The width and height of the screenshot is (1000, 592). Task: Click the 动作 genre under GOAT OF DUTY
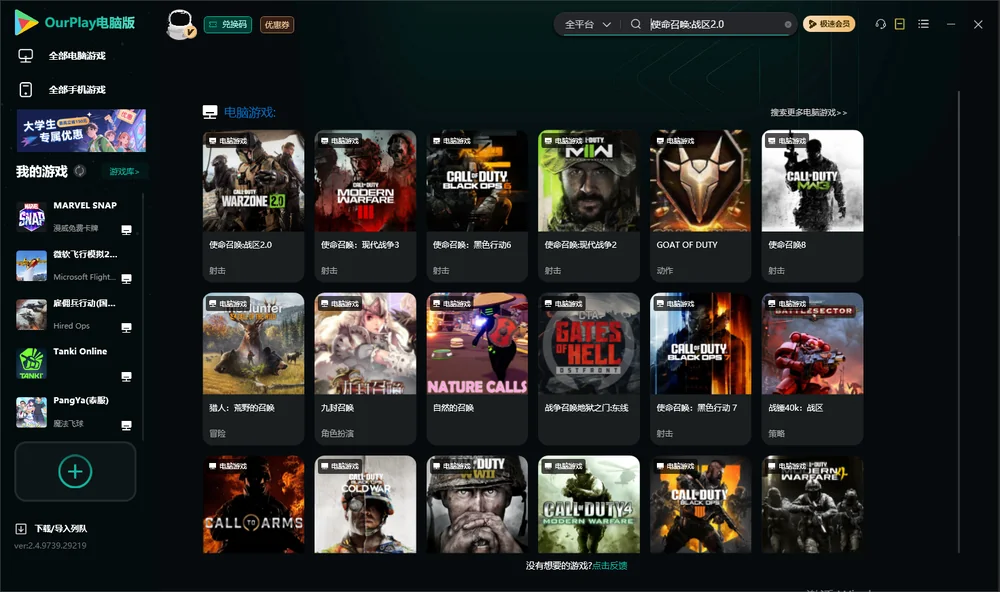click(x=665, y=270)
